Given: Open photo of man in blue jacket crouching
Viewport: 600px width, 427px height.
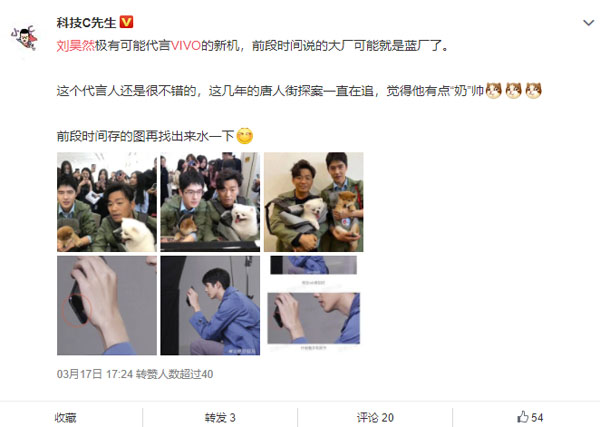Looking at the screenshot, I should tap(210, 305).
